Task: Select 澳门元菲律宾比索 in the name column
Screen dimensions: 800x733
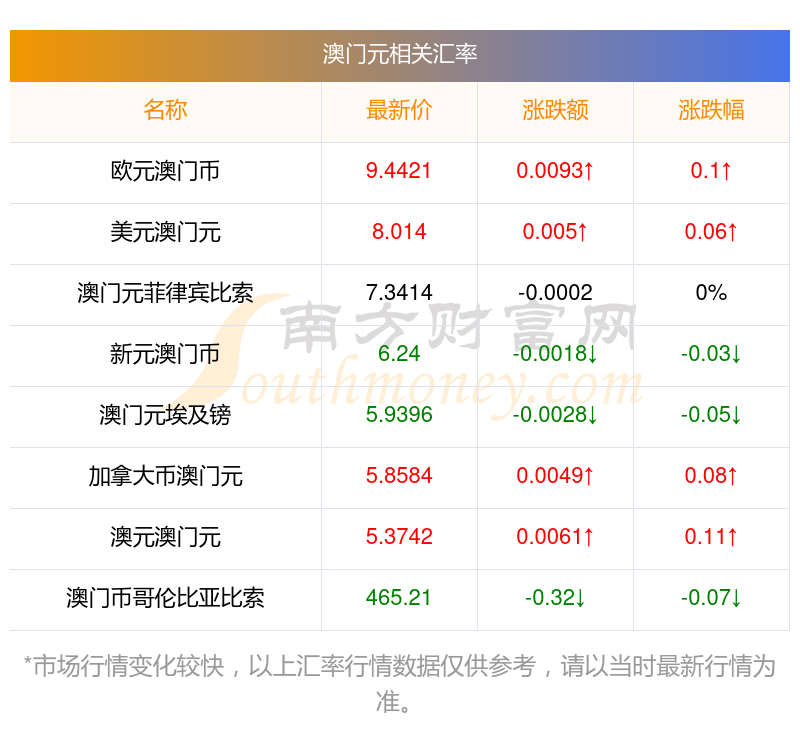Action: 165,293
